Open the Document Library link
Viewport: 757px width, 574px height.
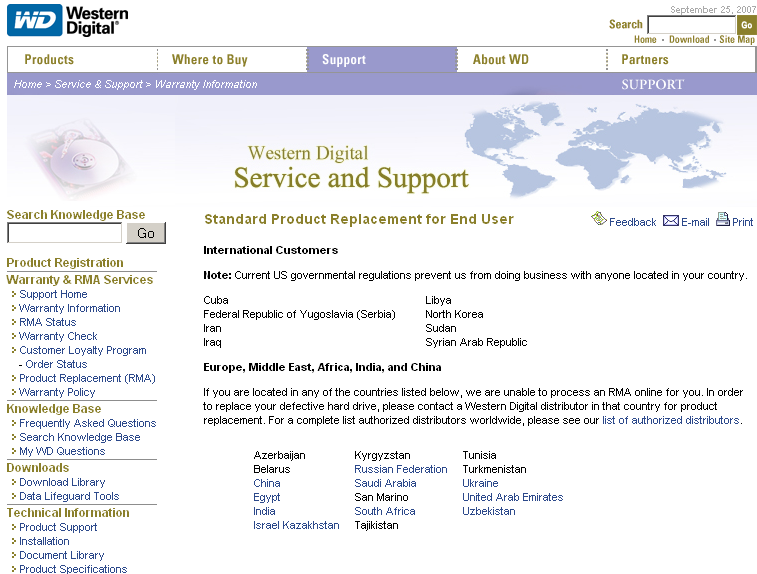[x=61, y=555]
